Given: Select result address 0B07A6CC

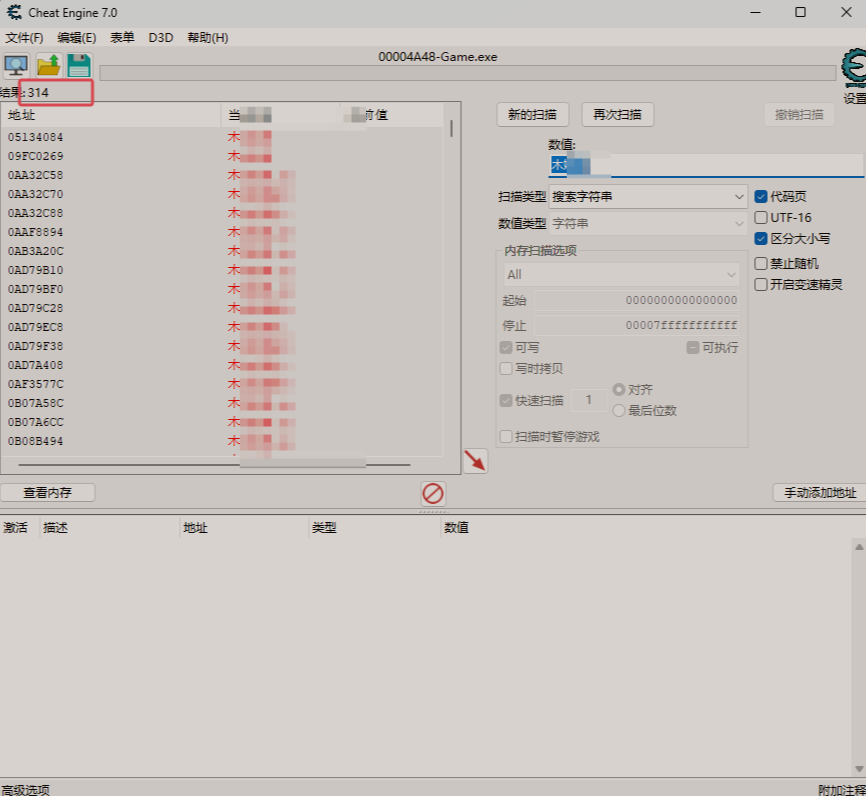Looking at the screenshot, I should coord(35,422).
